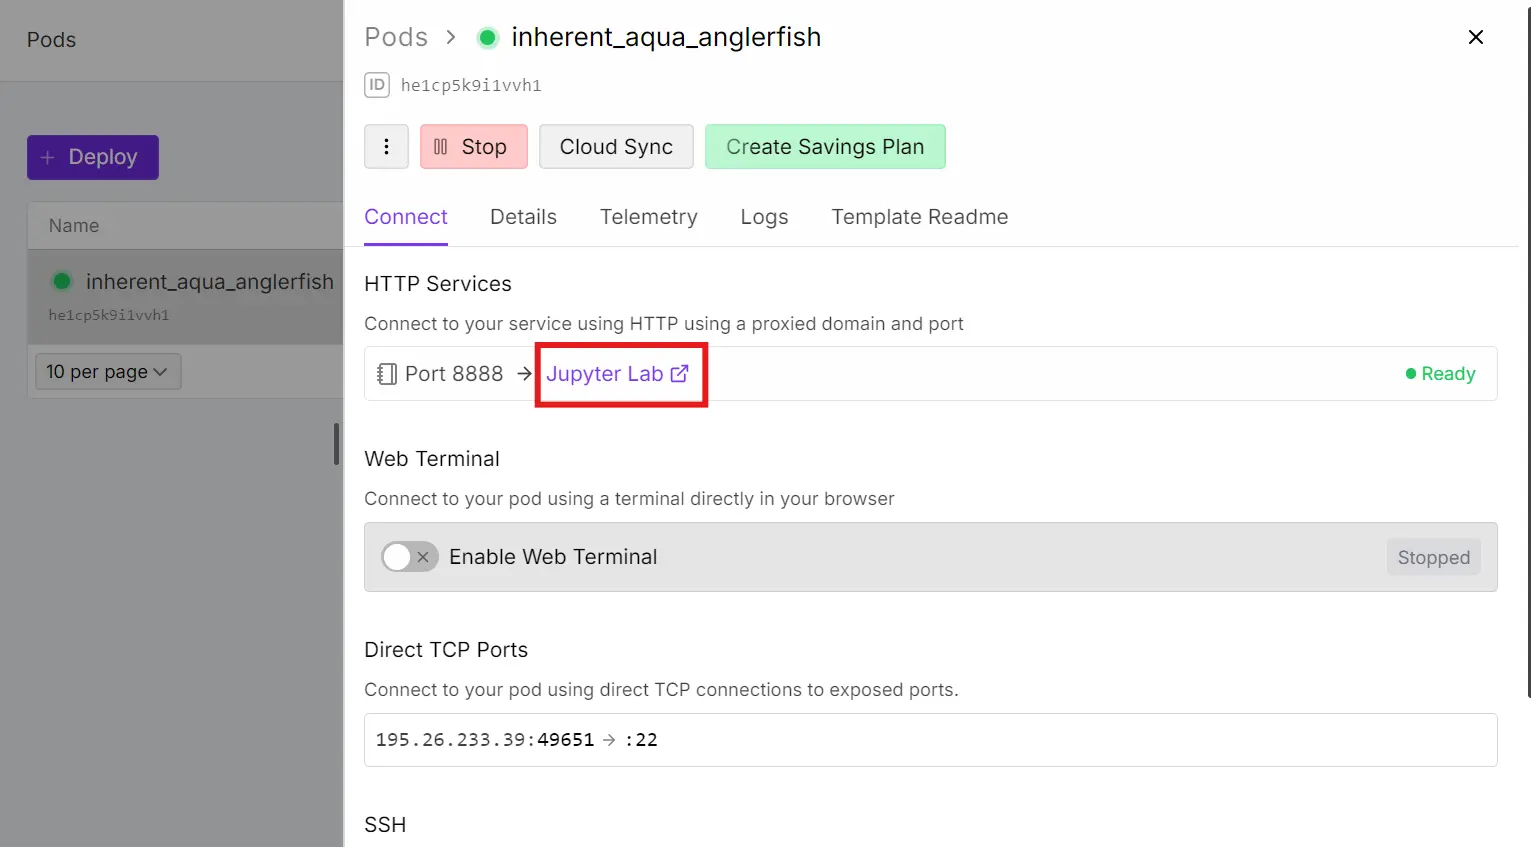Viewport: 1531px width, 847px height.
Task: Enable the Web Terminal toggle
Action: [410, 557]
